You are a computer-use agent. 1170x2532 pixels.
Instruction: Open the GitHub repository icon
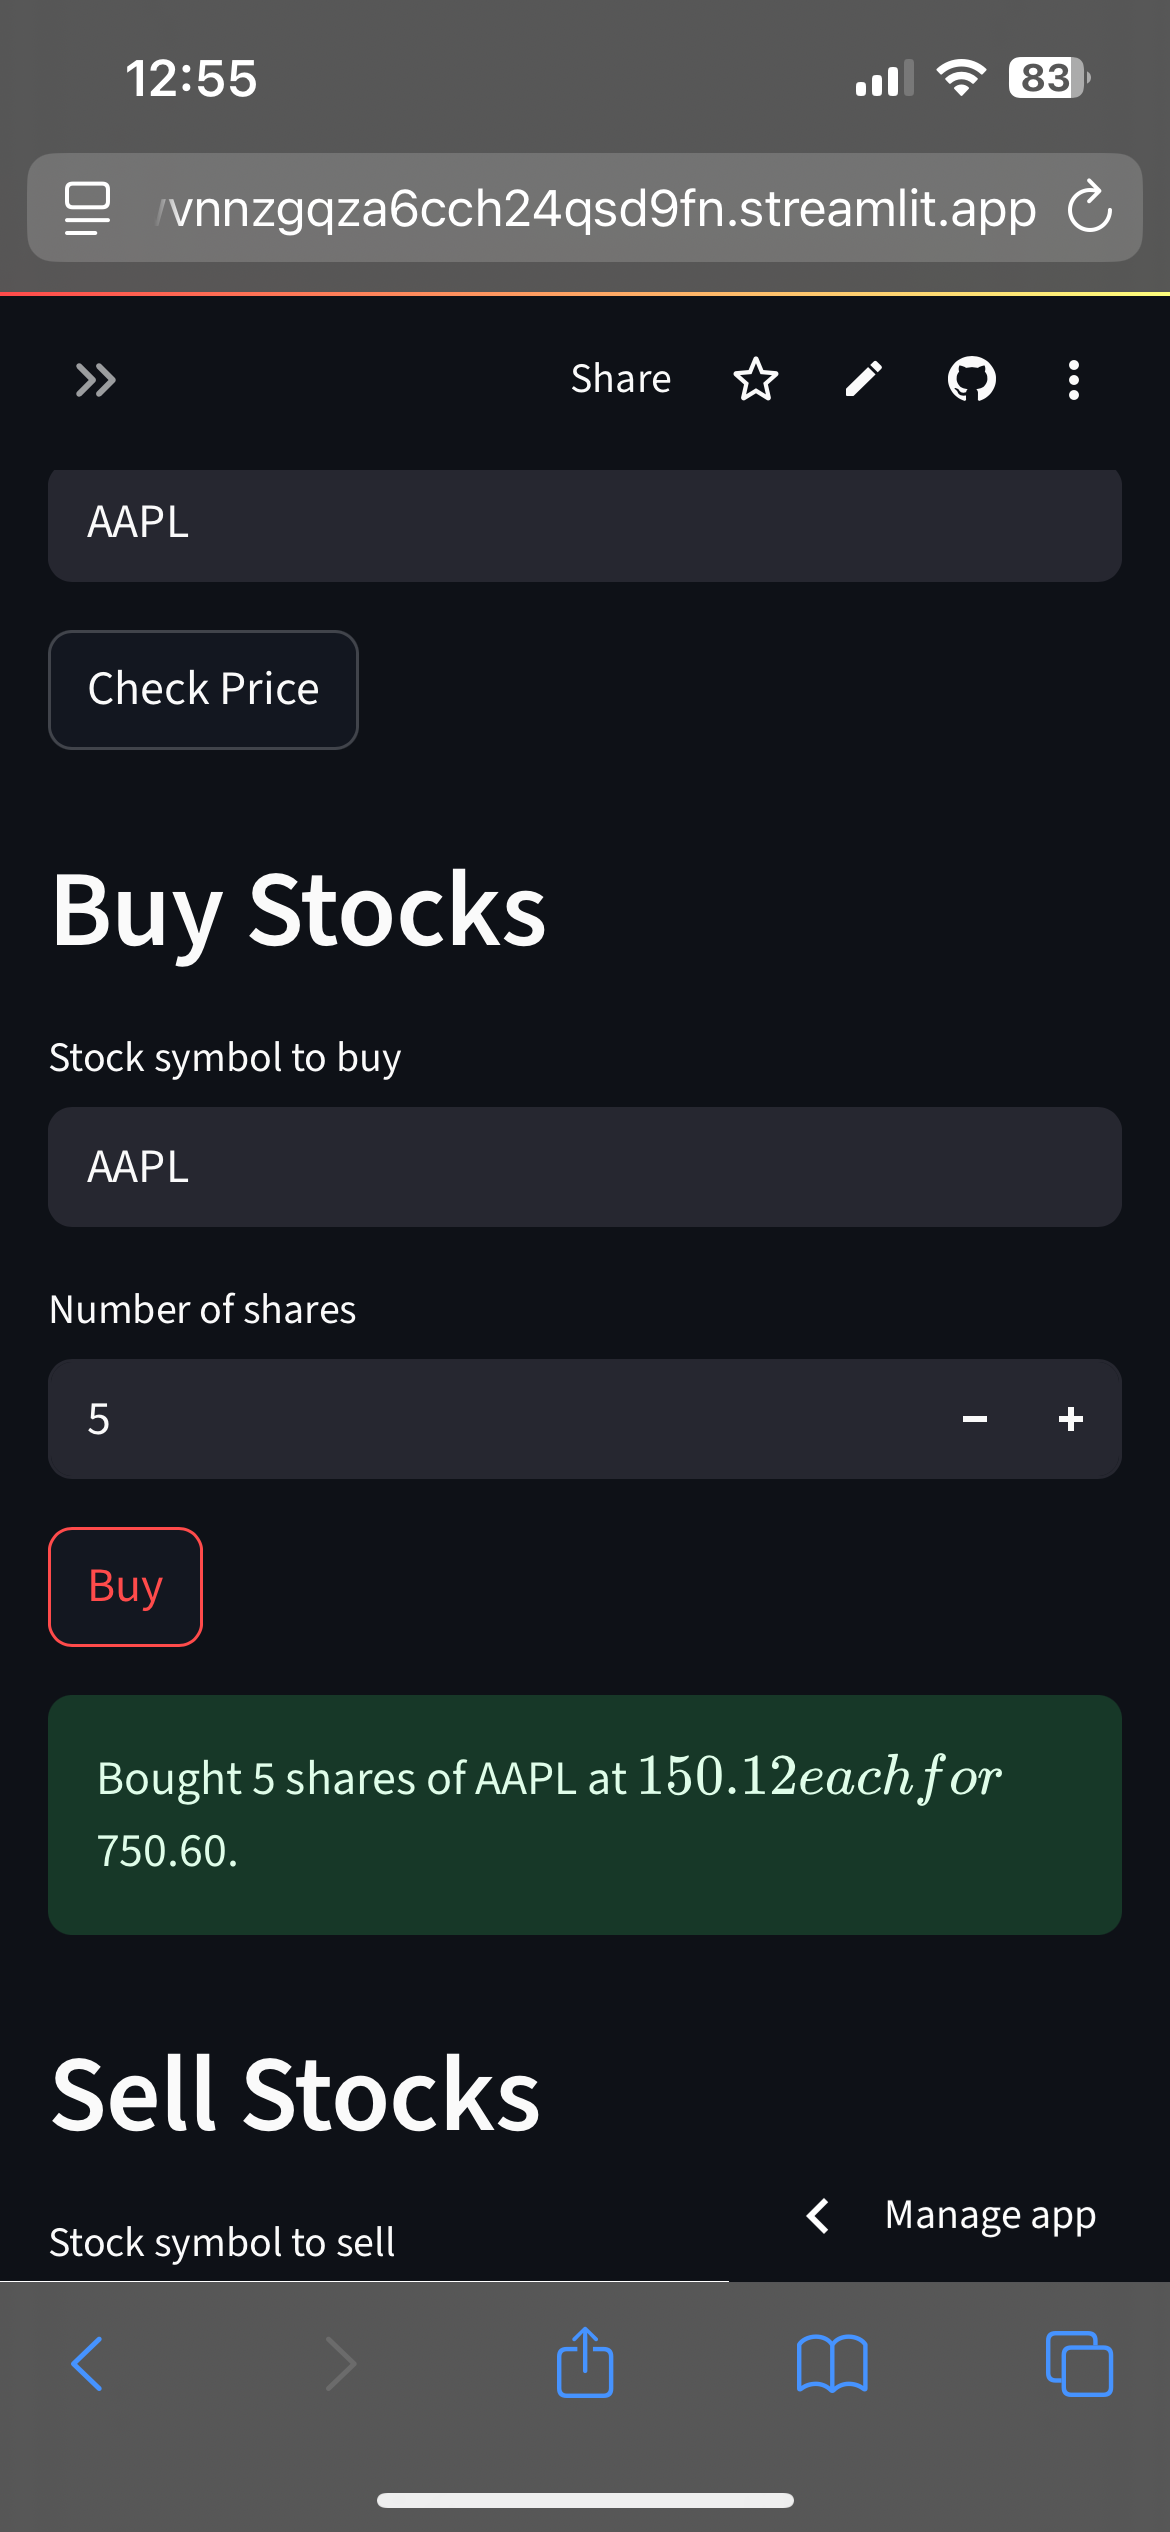click(x=972, y=379)
